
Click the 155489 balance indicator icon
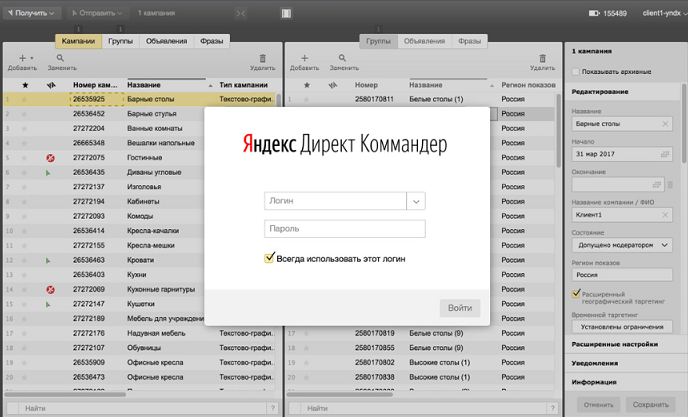pos(593,13)
